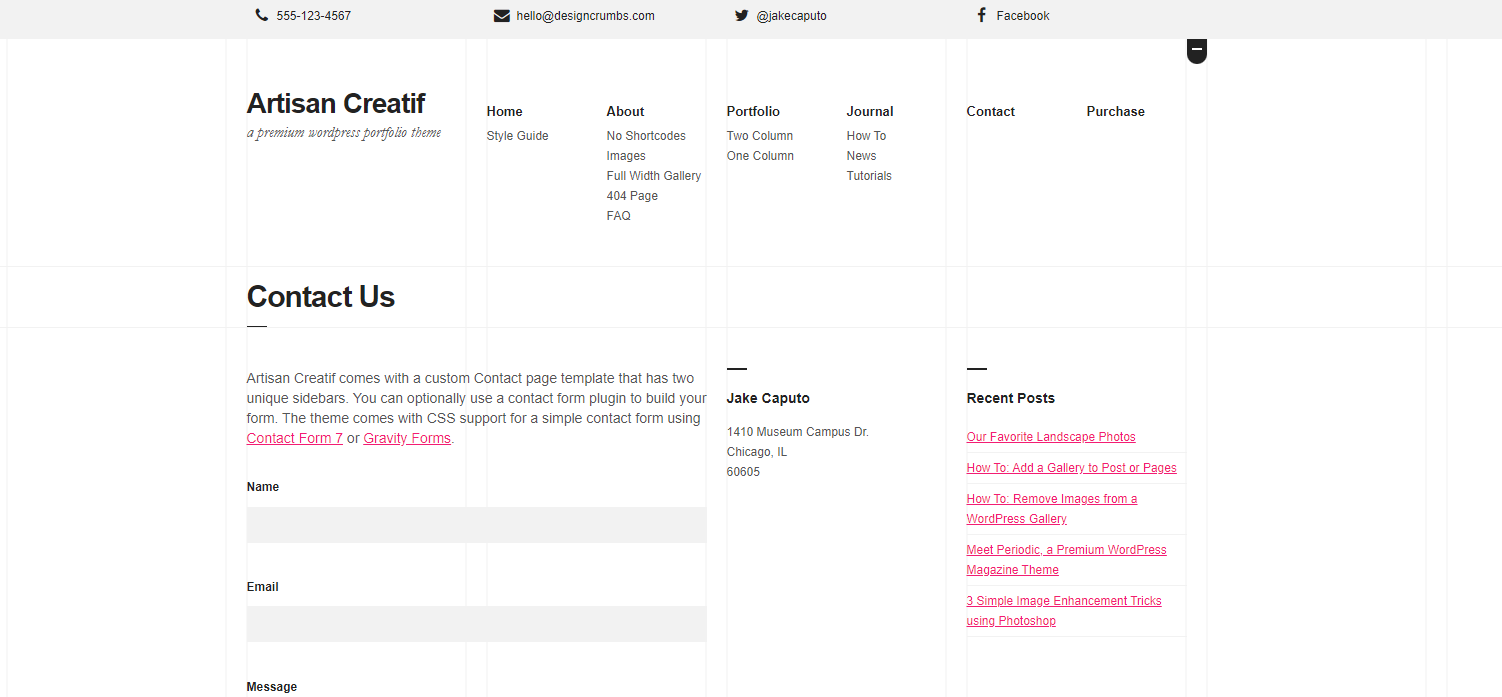The image size is (1502, 697).
Task: Click the Email field label
Action: pyautogui.click(x=263, y=587)
